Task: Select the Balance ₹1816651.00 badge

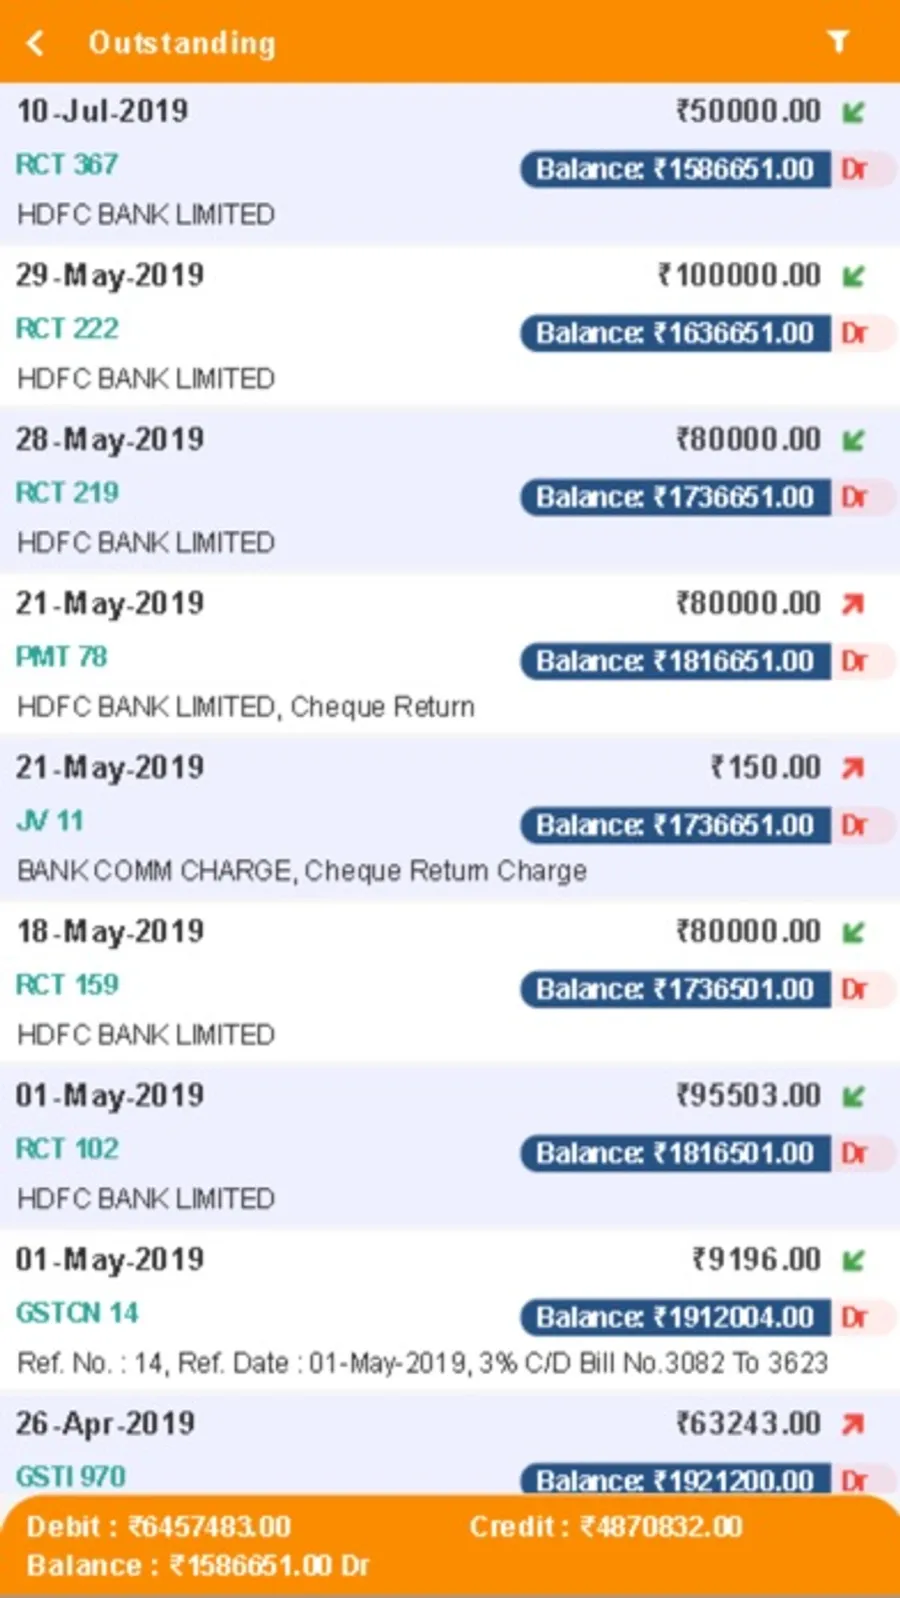Action: pyautogui.click(x=675, y=661)
